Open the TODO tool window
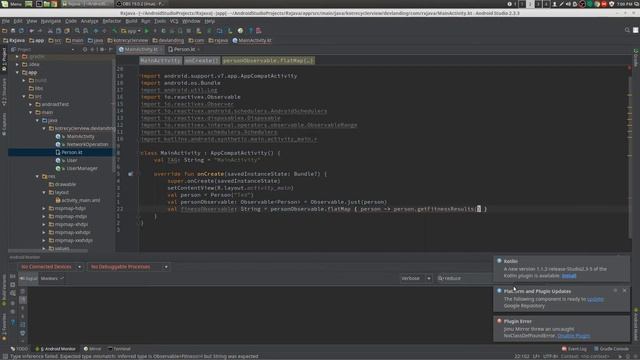Viewport: 640px width, 360px height. coord(19,349)
